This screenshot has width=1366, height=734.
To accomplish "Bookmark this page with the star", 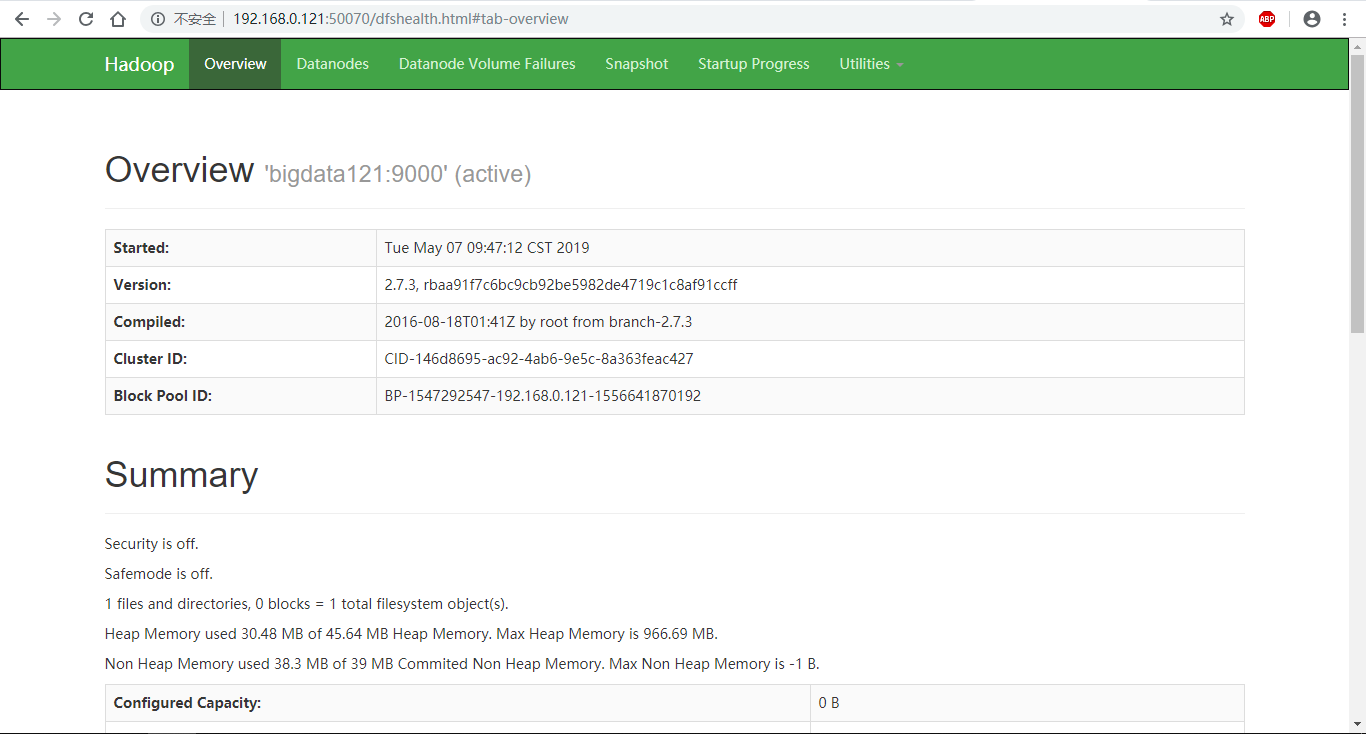I will click(x=1227, y=19).
